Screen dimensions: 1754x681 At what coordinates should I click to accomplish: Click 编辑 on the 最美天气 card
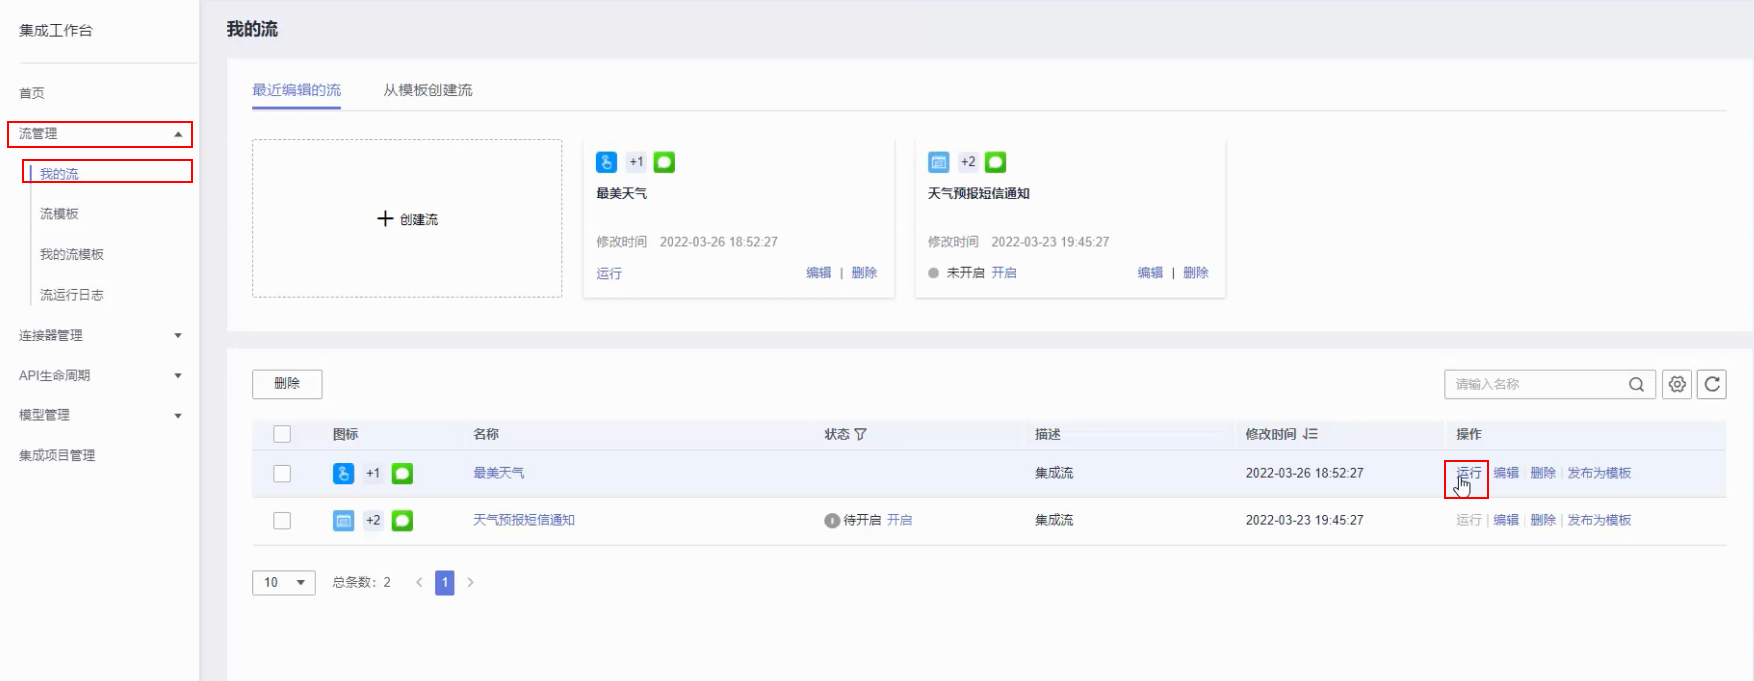click(x=819, y=273)
